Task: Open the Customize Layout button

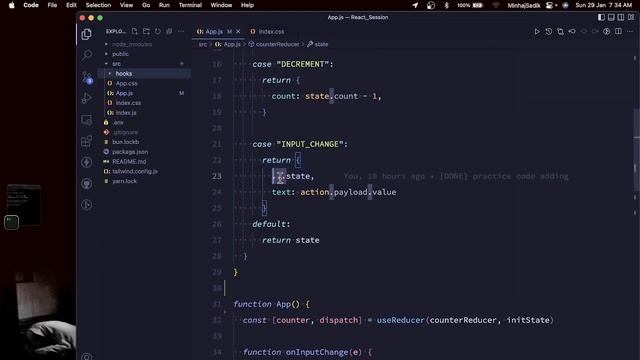Action: tap(631, 17)
